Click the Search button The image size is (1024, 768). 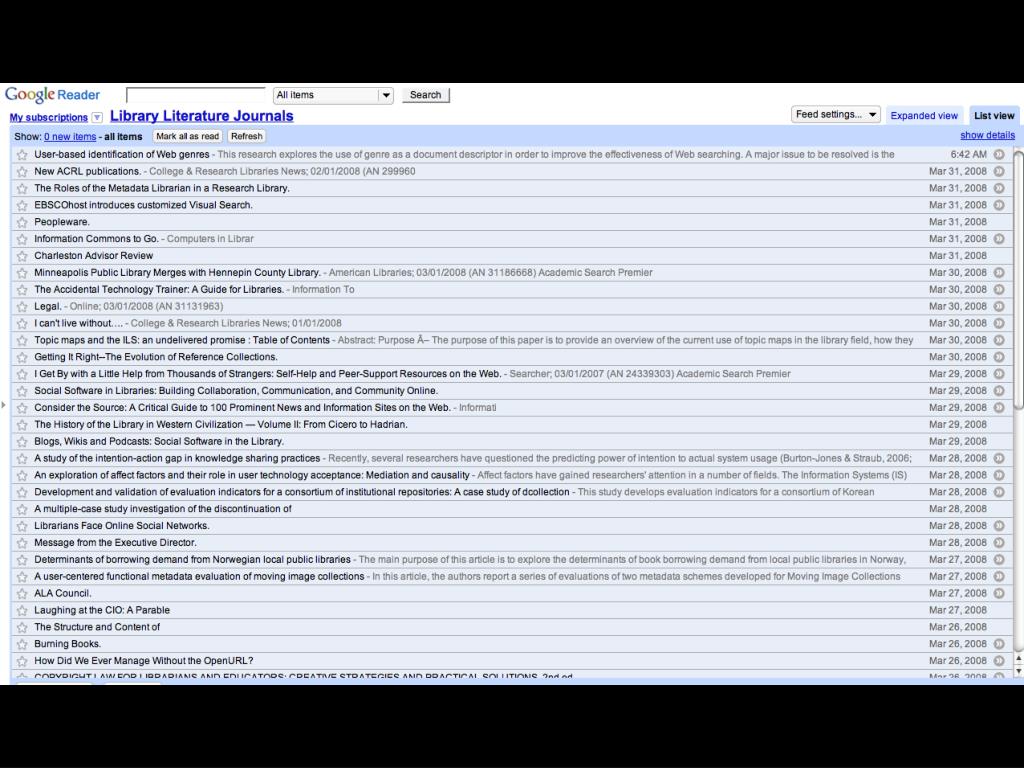click(x=425, y=95)
